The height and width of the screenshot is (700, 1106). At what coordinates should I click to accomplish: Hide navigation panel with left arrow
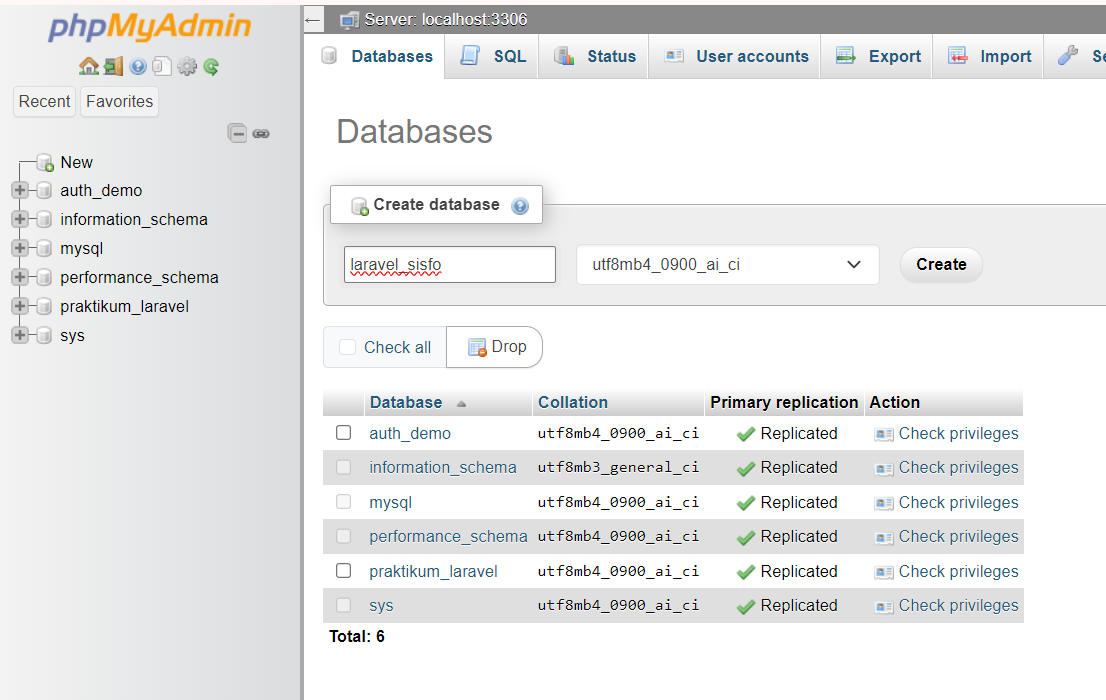[x=312, y=20]
